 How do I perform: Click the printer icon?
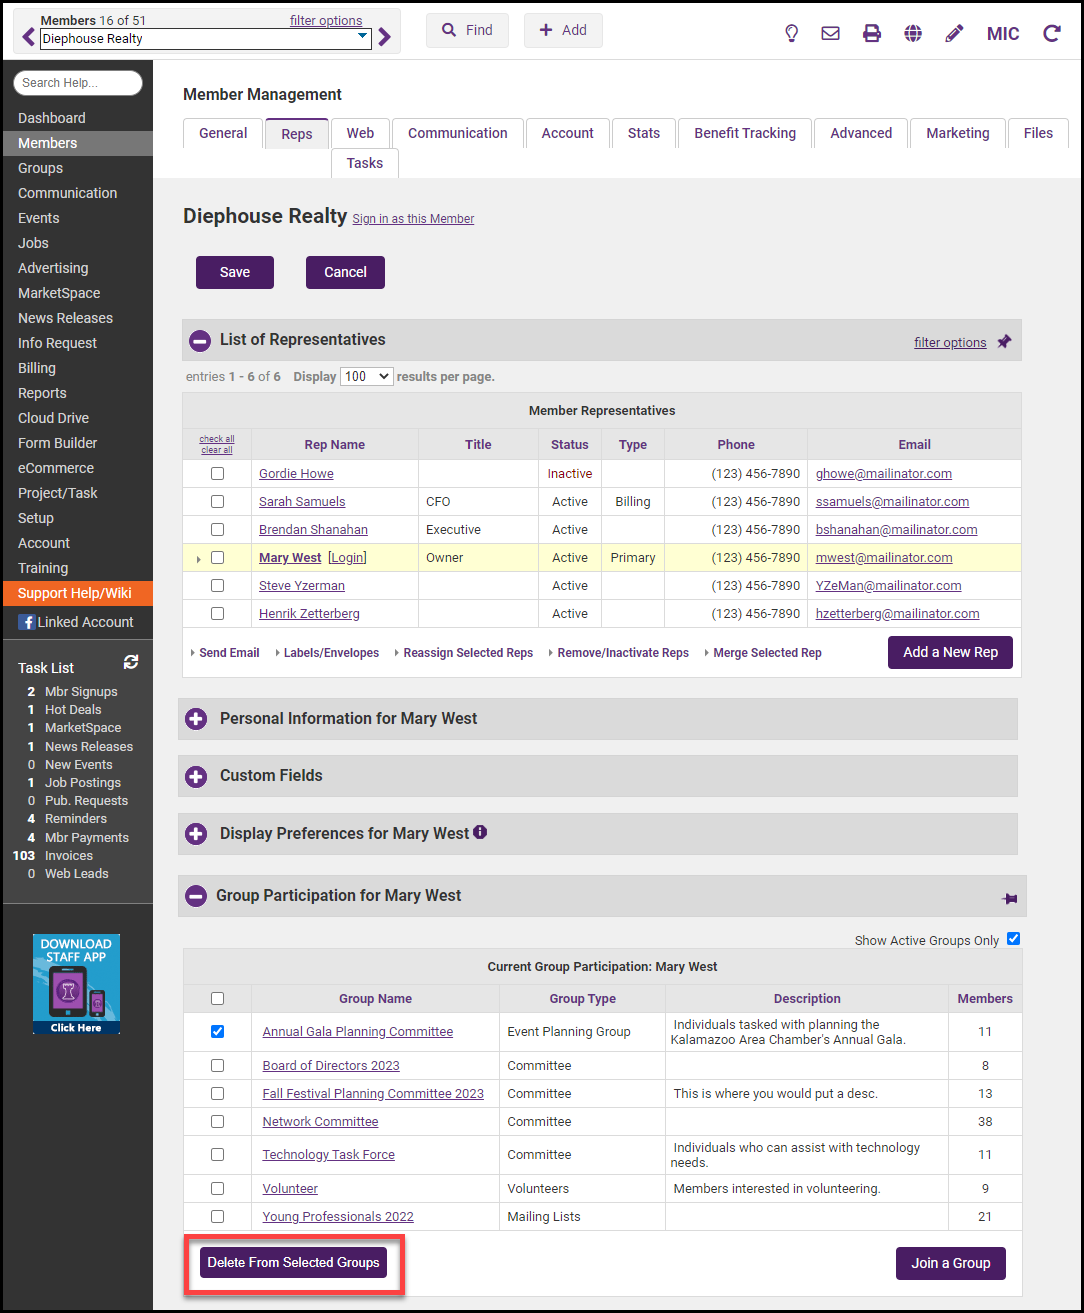[872, 33]
